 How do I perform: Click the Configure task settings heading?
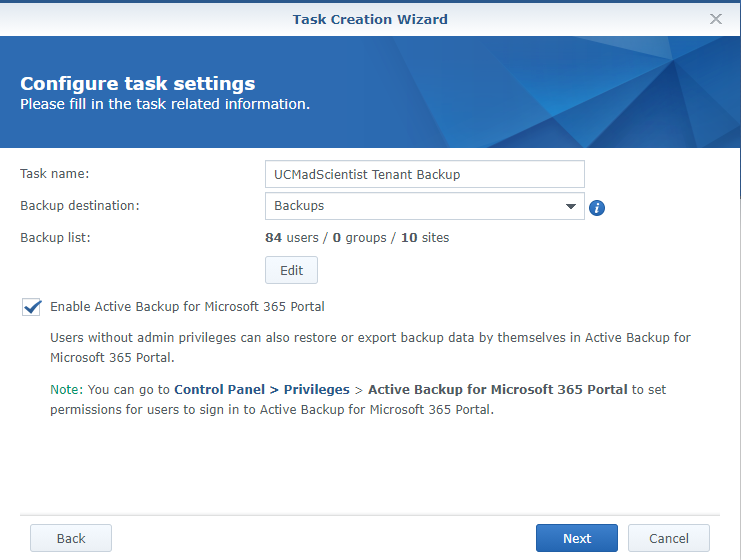138,84
